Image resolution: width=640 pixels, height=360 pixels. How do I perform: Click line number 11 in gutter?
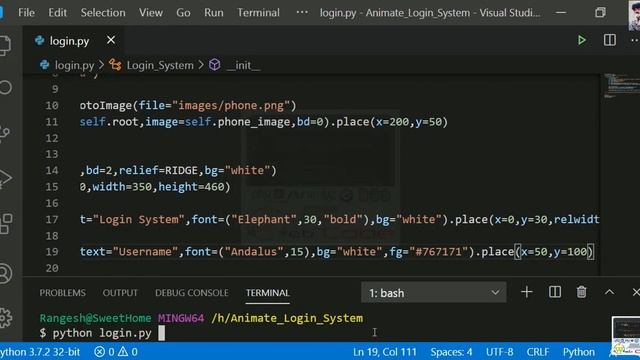tap(52, 122)
